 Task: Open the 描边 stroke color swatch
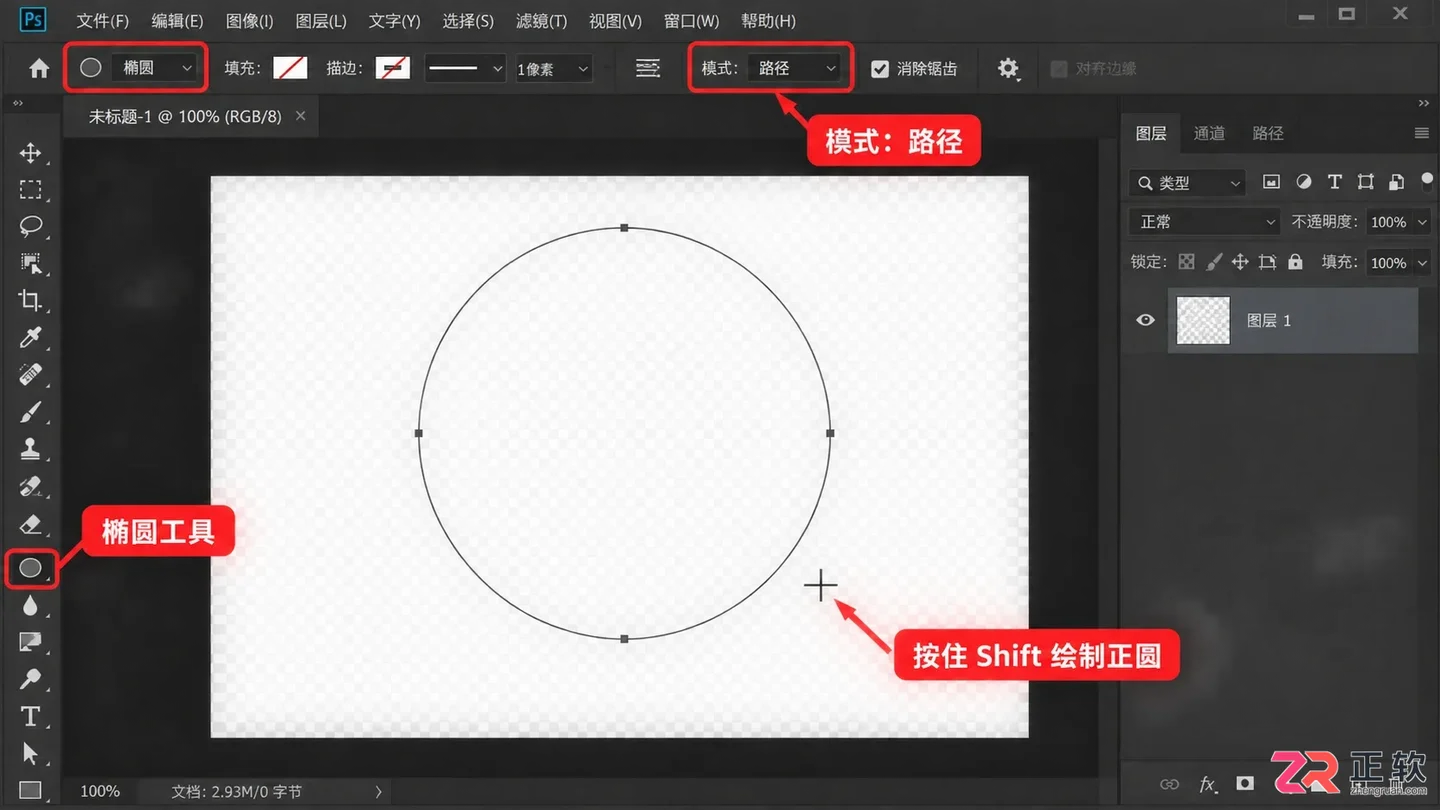point(393,68)
